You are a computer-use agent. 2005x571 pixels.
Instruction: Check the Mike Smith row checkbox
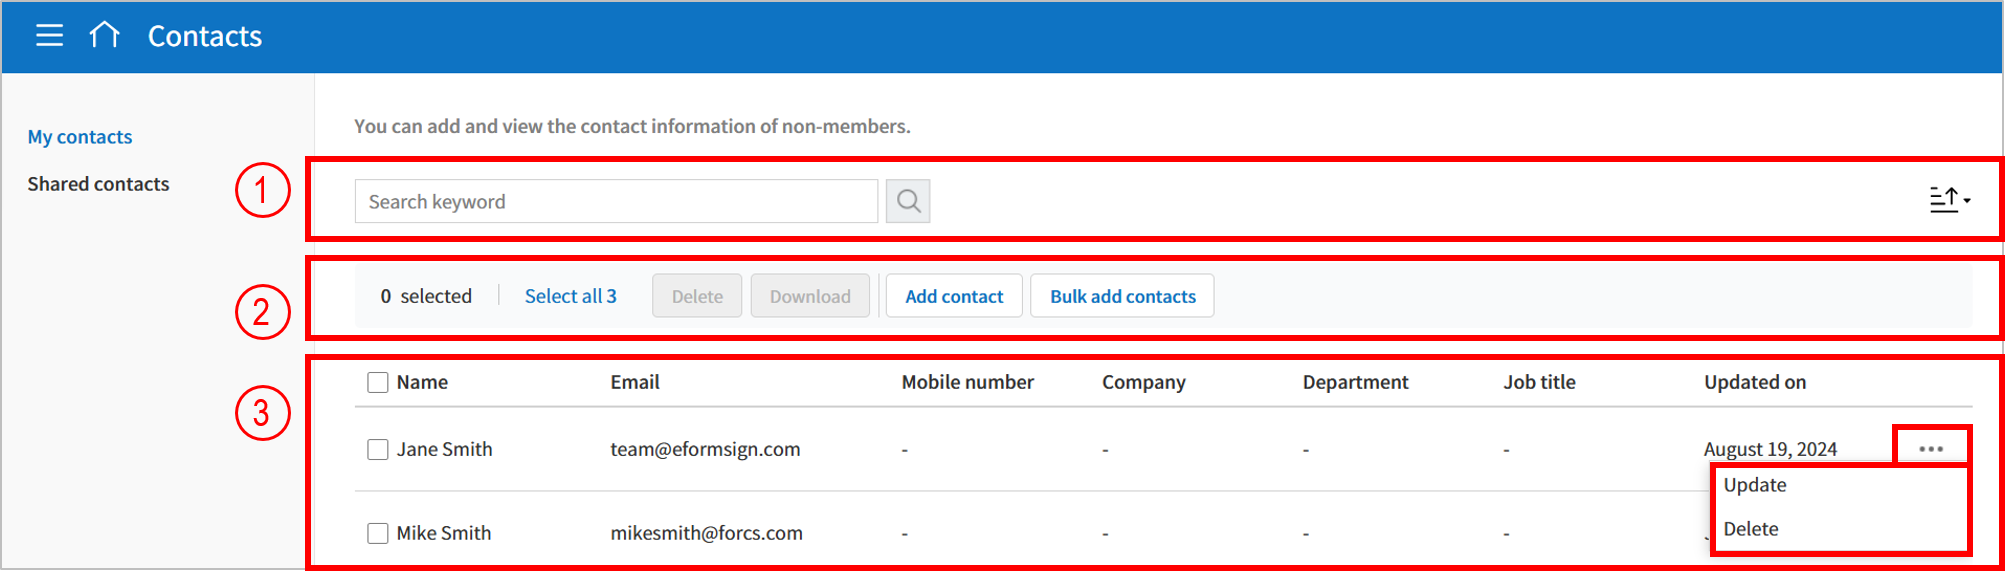click(378, 533)
